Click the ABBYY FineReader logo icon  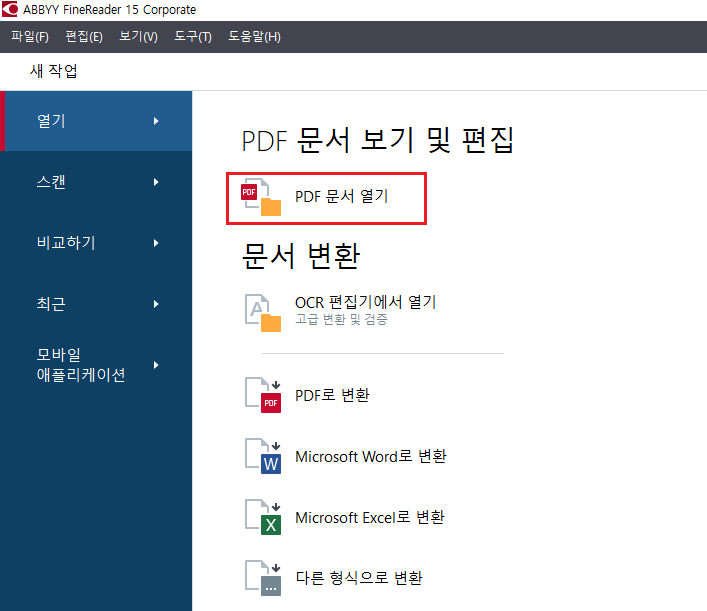click(x=9, y=9)
